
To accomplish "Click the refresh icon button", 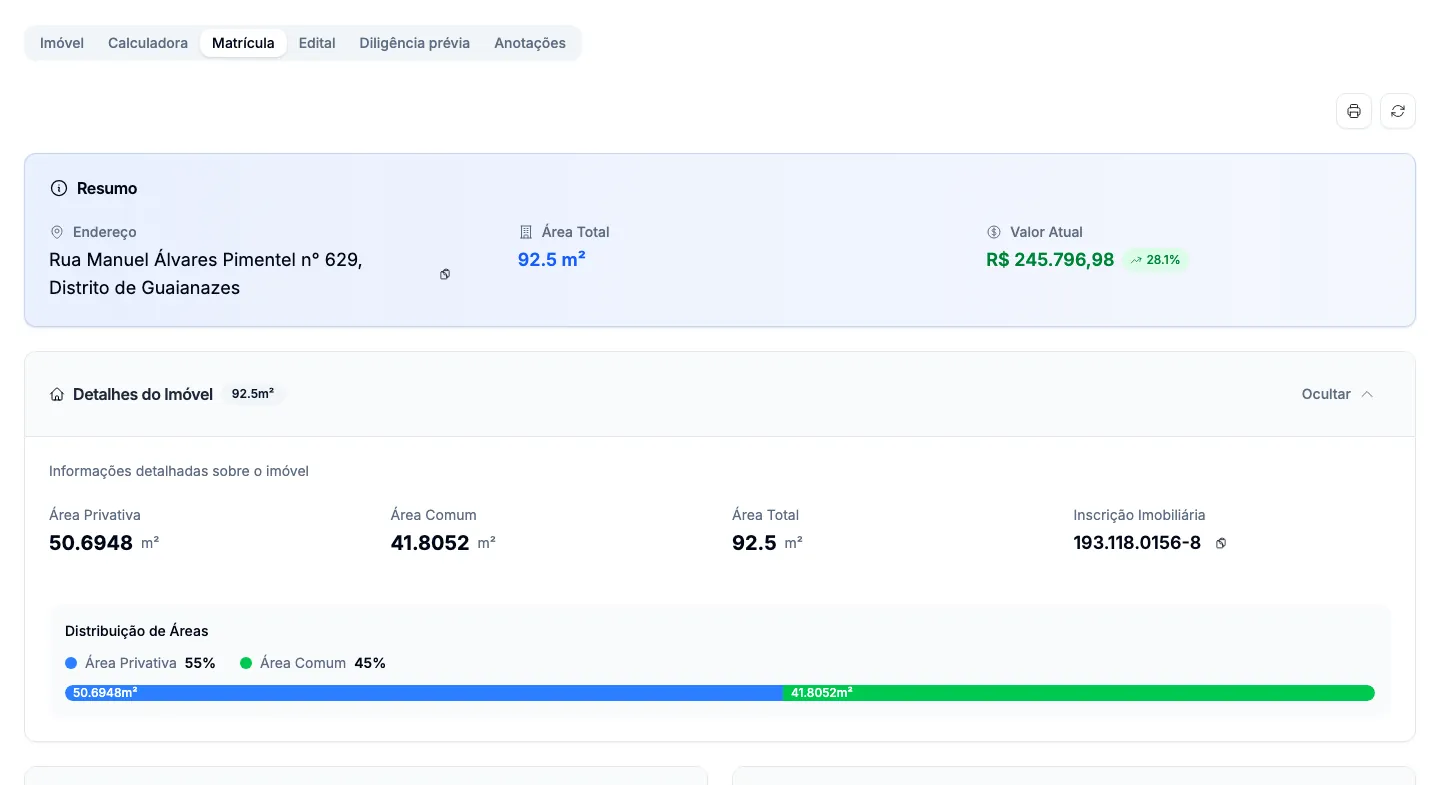I will click(1398, 111).
